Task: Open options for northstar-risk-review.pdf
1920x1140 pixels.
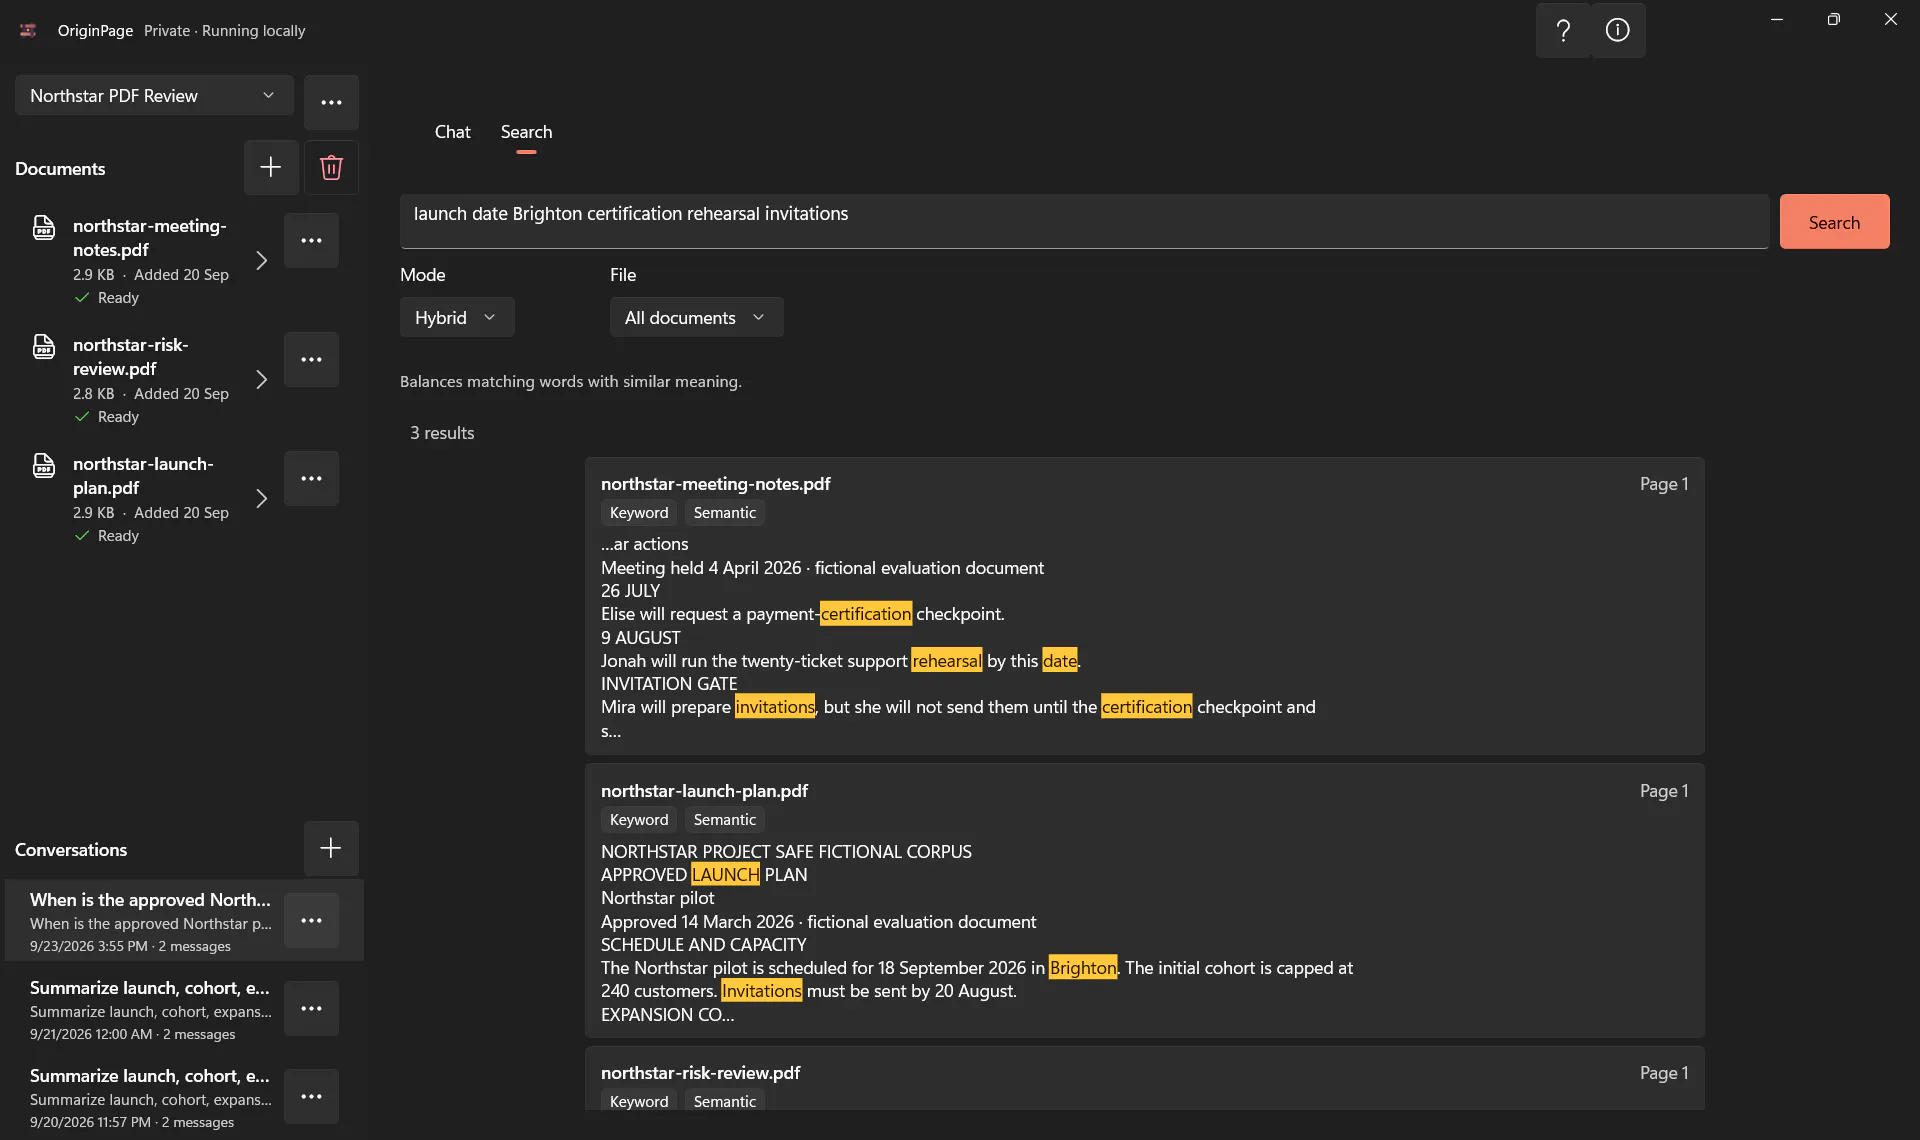Action: pos(311,359)
